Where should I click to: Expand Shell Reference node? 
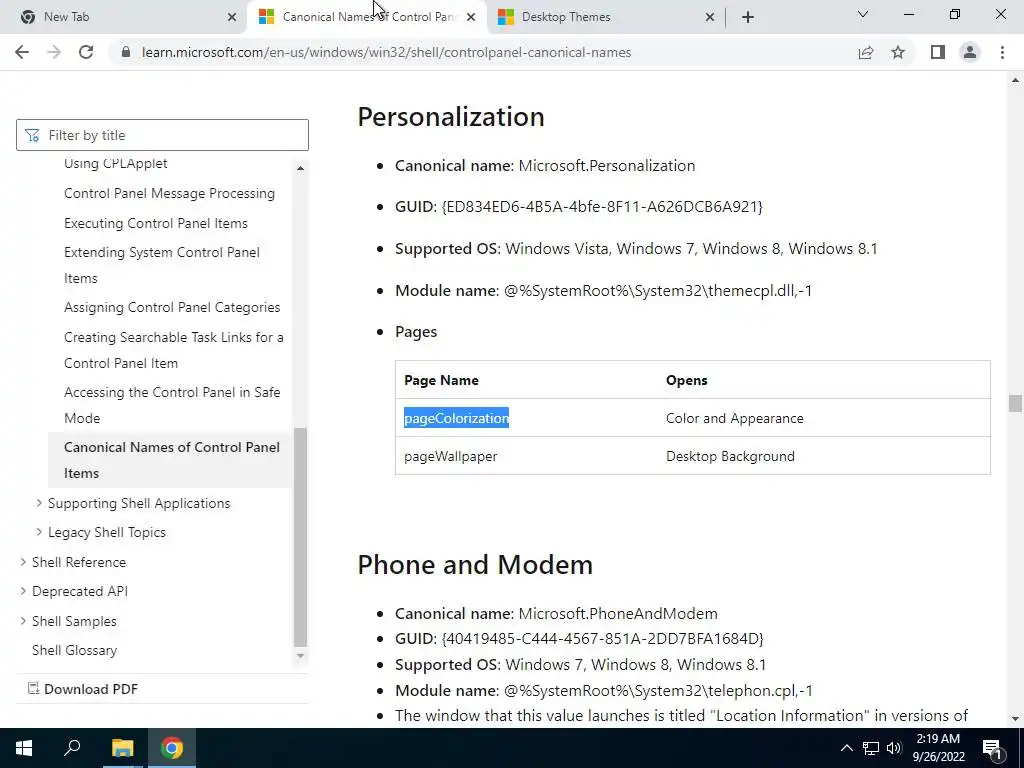click(23, 562)
